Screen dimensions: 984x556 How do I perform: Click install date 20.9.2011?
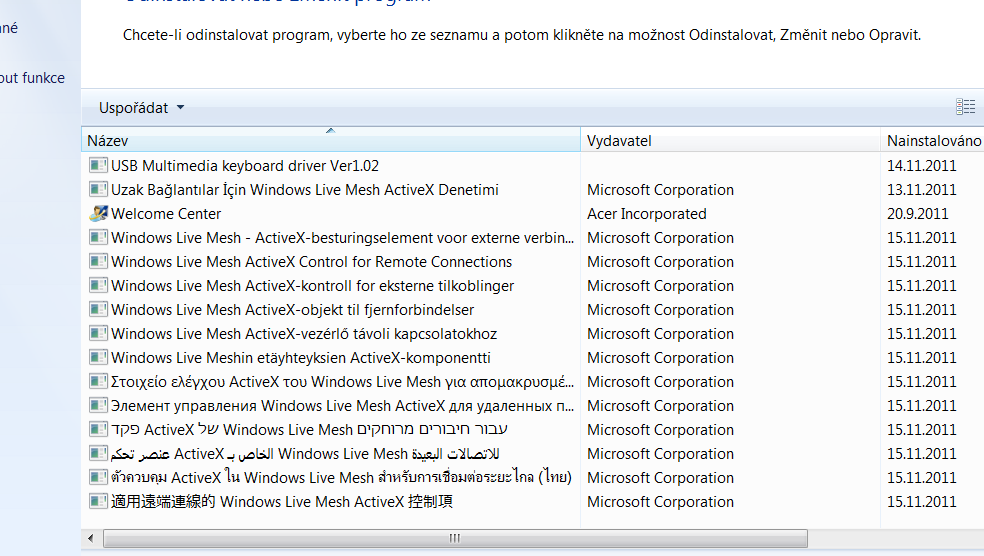(x=917, y=214)
